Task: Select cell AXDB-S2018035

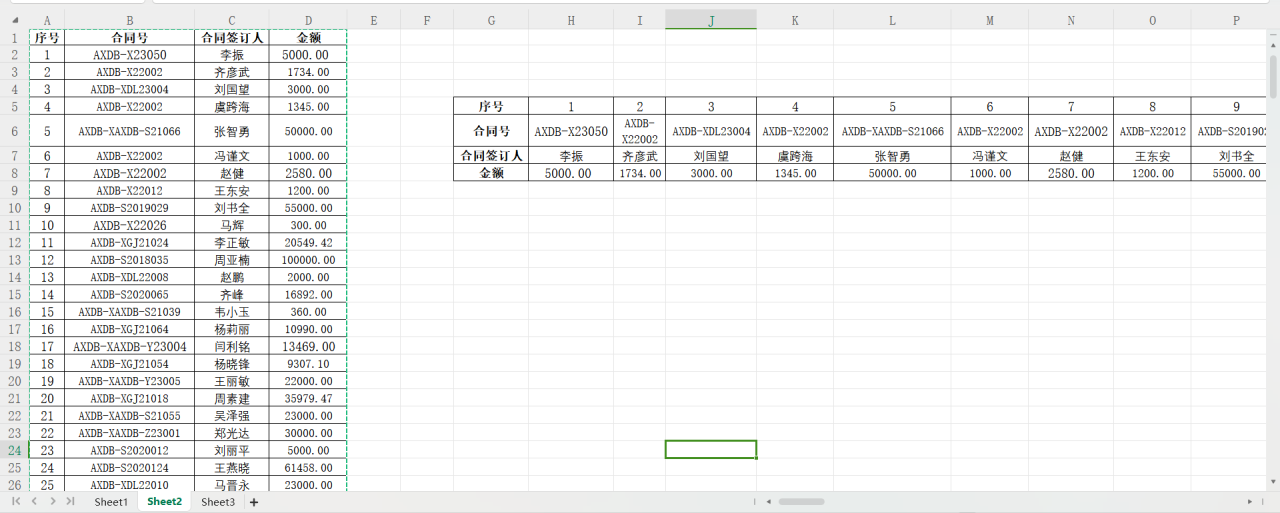Action: pos(130,260)
